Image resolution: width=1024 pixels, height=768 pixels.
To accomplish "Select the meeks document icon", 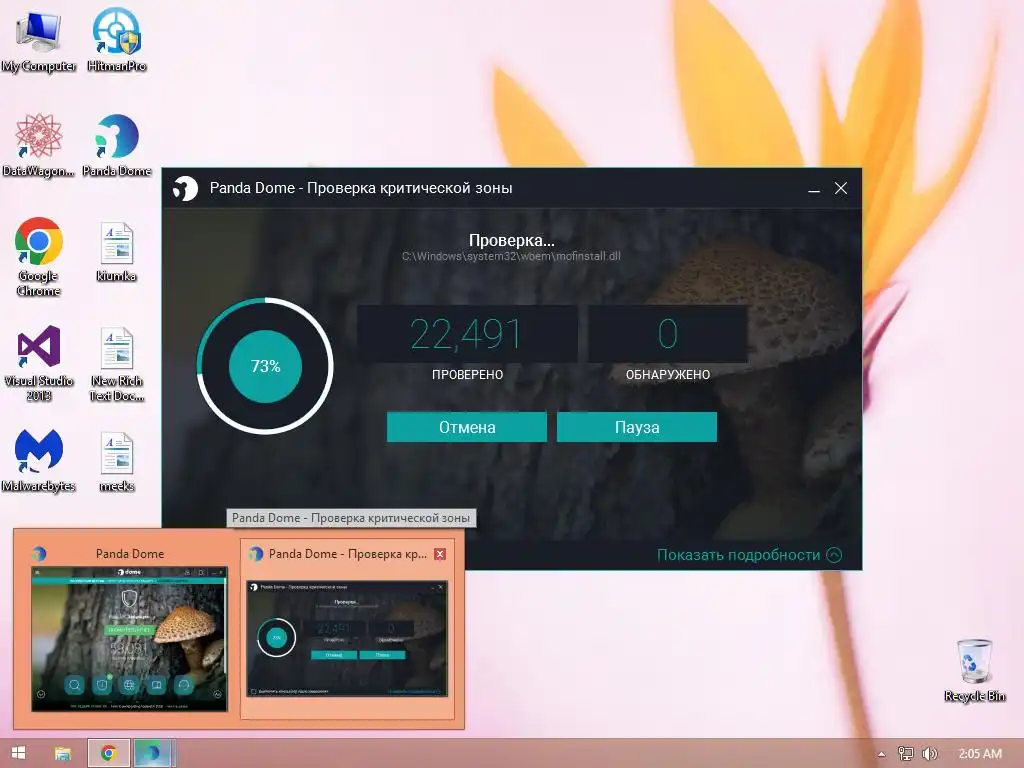I will [117, 461].
